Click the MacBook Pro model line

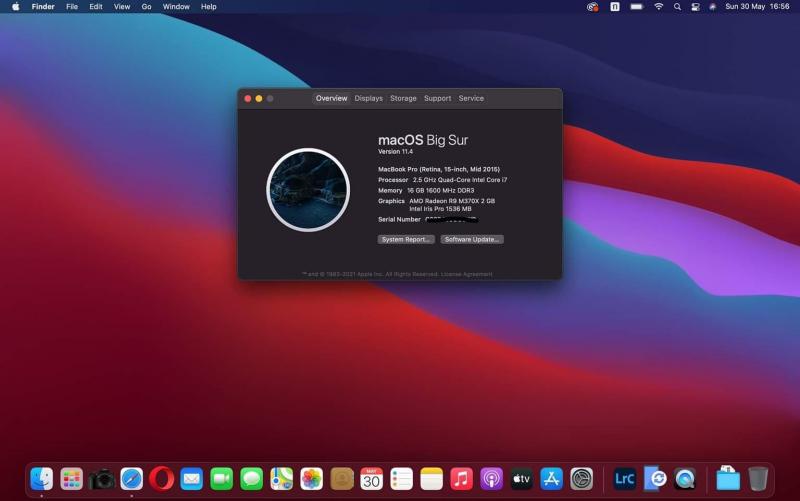[439, 169]
